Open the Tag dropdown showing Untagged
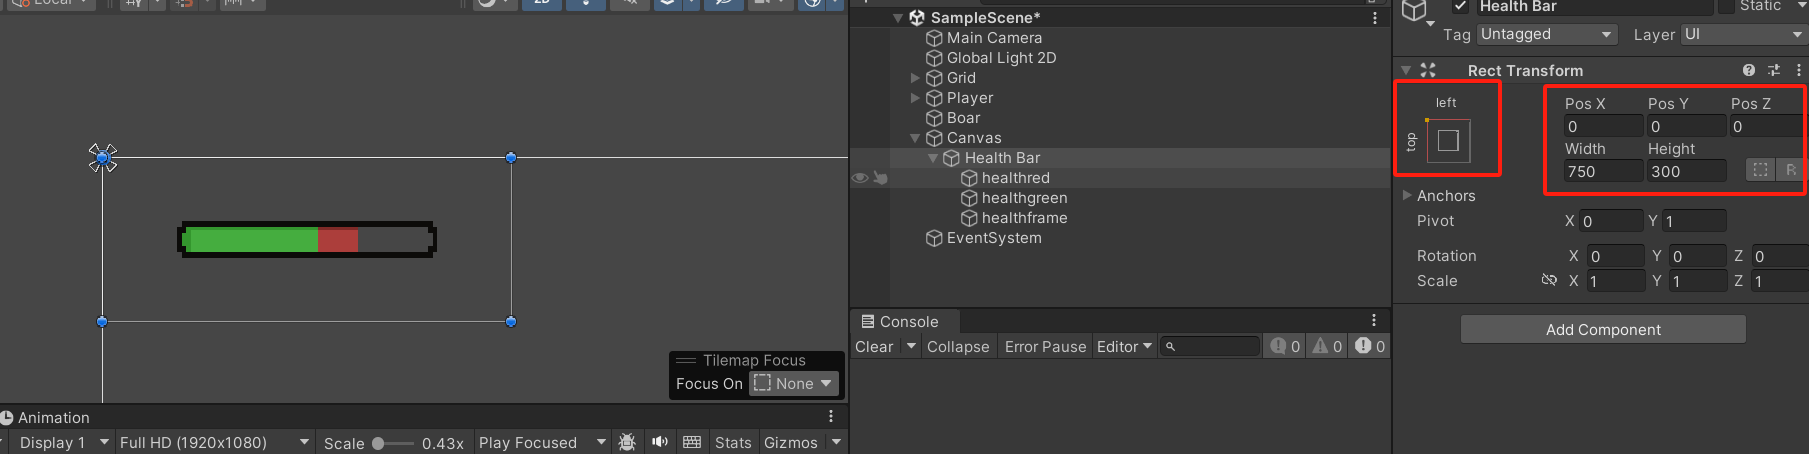 1546,34
